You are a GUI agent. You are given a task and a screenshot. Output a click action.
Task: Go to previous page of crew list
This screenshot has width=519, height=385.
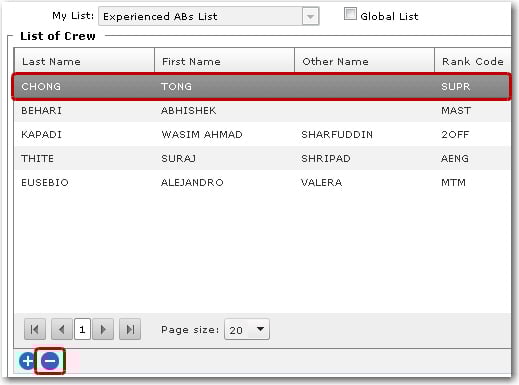62,329
